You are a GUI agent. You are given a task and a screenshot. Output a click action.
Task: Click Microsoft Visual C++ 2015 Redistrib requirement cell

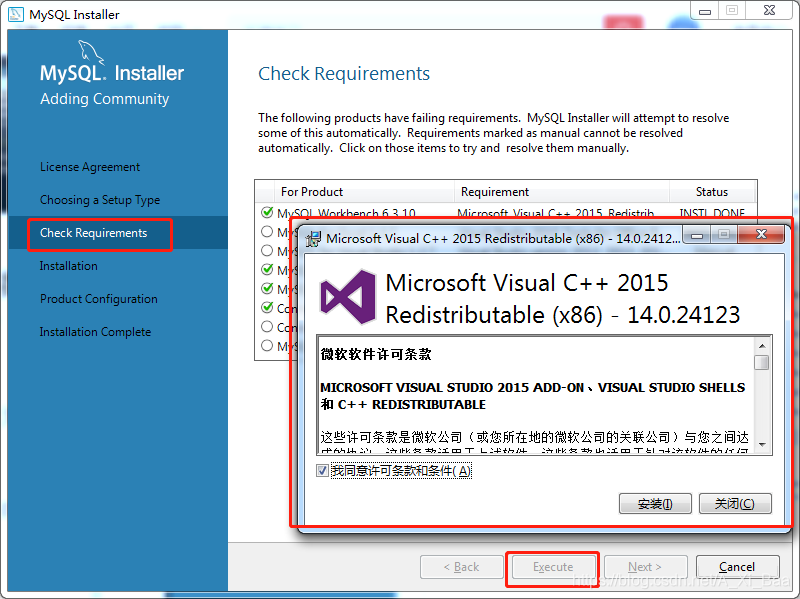[556, 213]
